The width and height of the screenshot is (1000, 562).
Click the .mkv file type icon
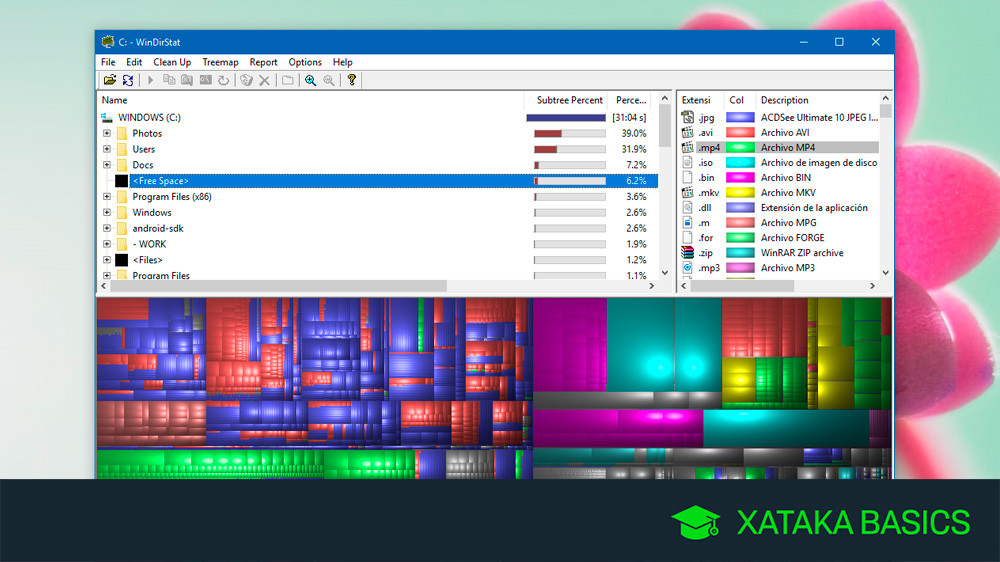coord(688,193)
